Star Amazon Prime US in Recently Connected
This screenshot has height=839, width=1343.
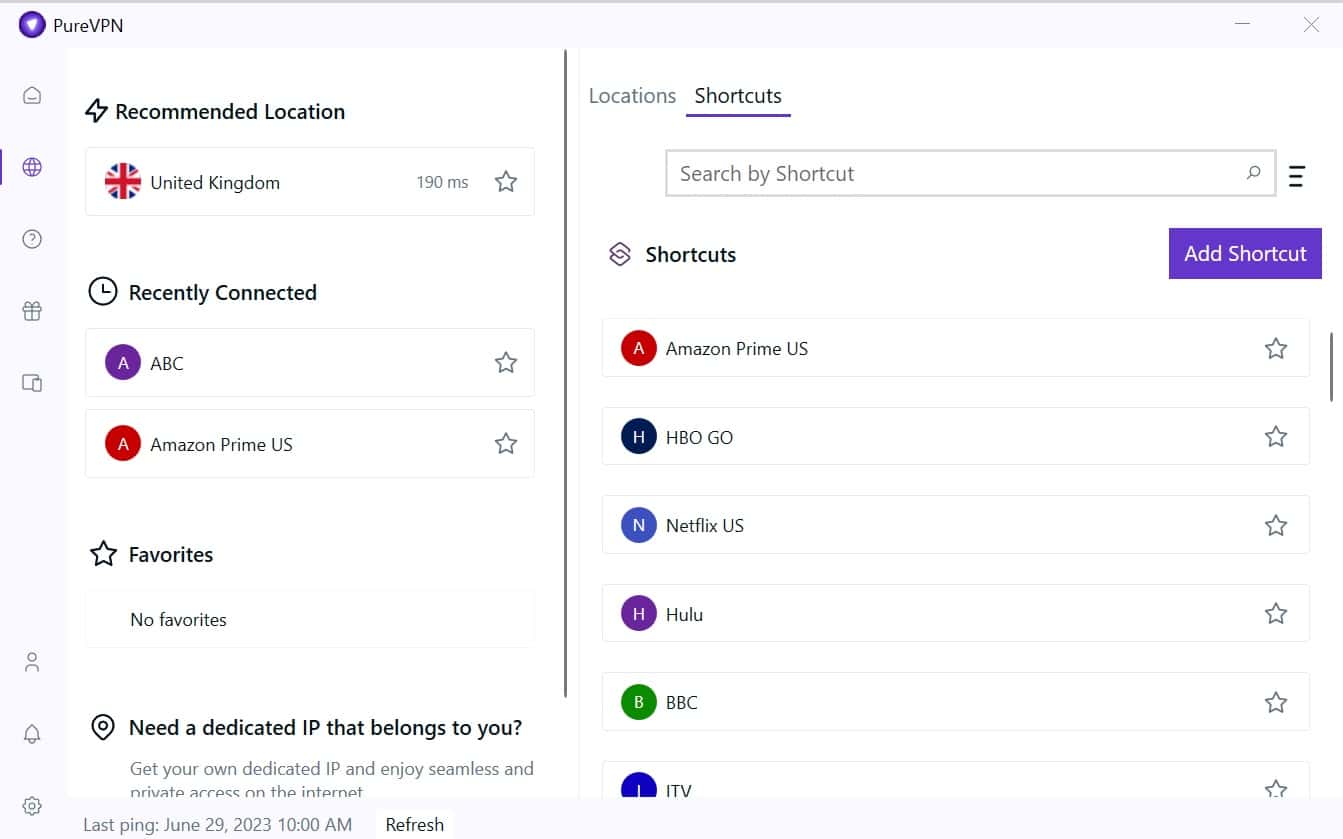coord(506,444)
